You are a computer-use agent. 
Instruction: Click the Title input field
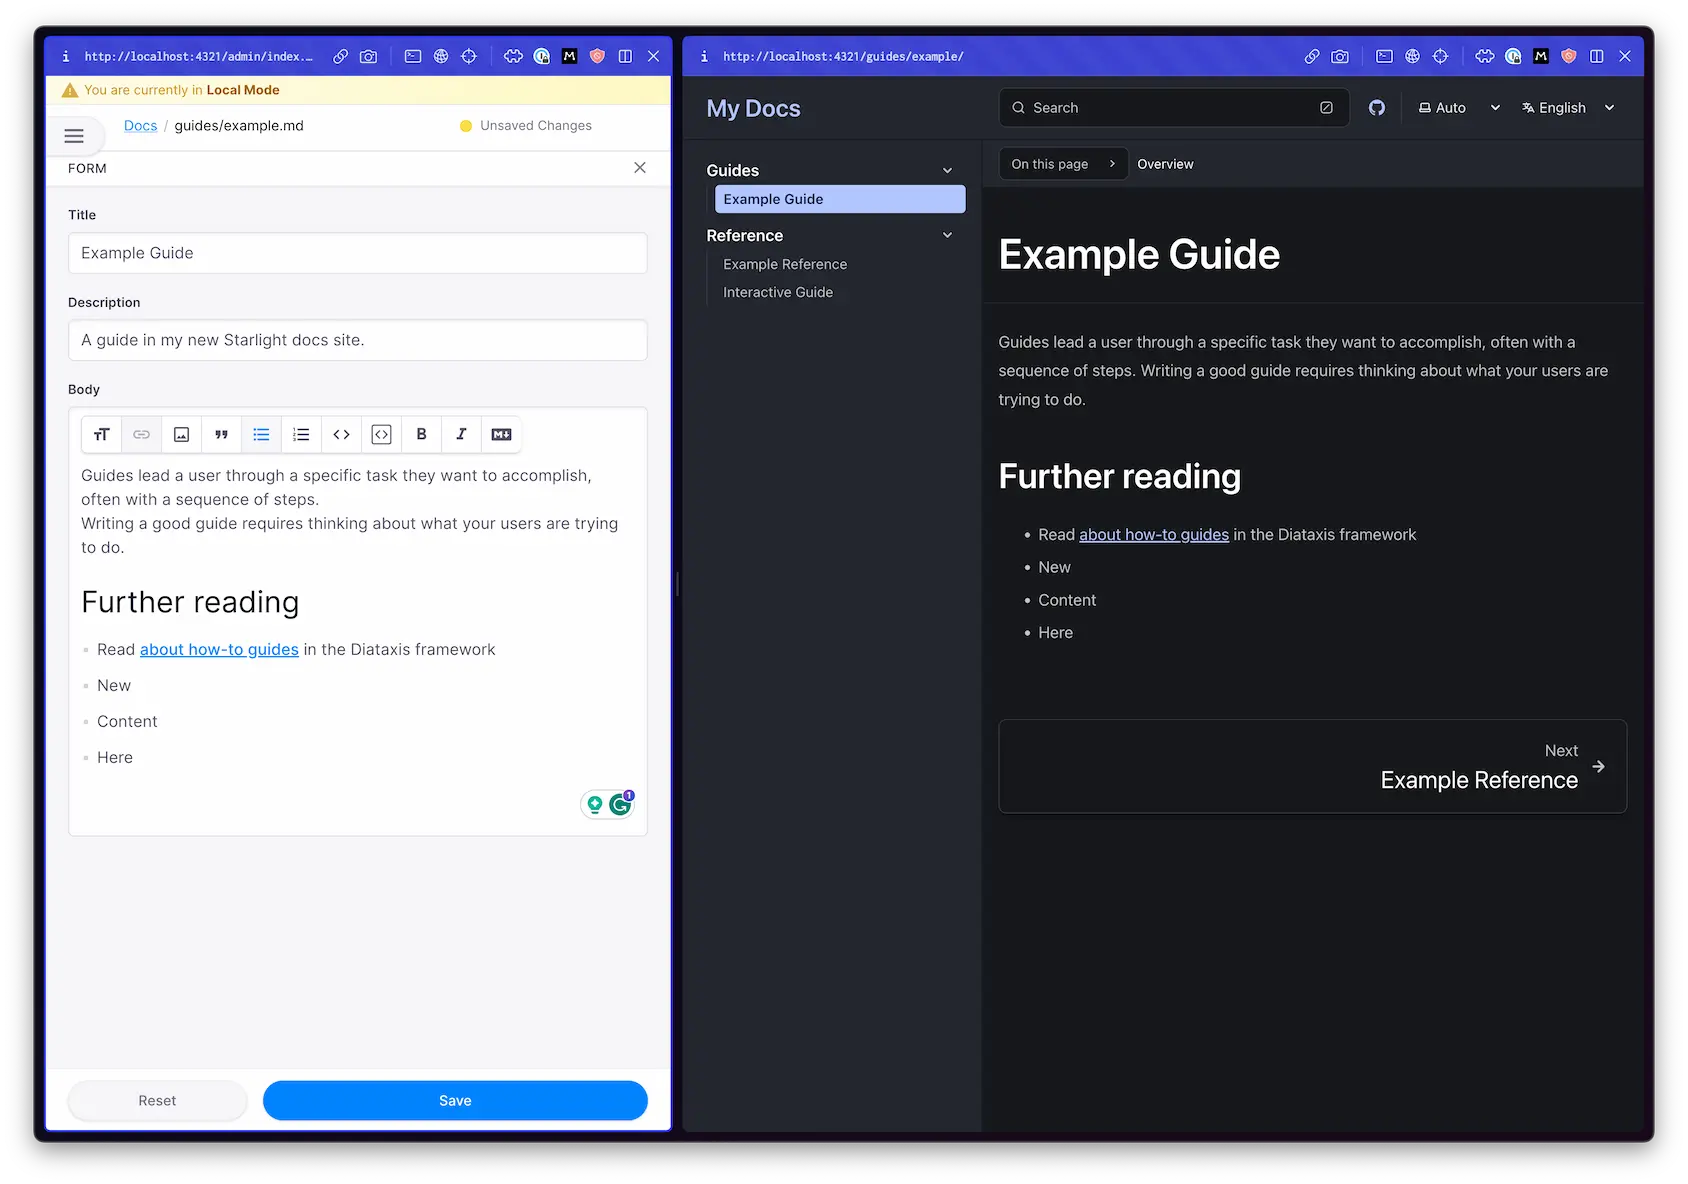point(357,253)
